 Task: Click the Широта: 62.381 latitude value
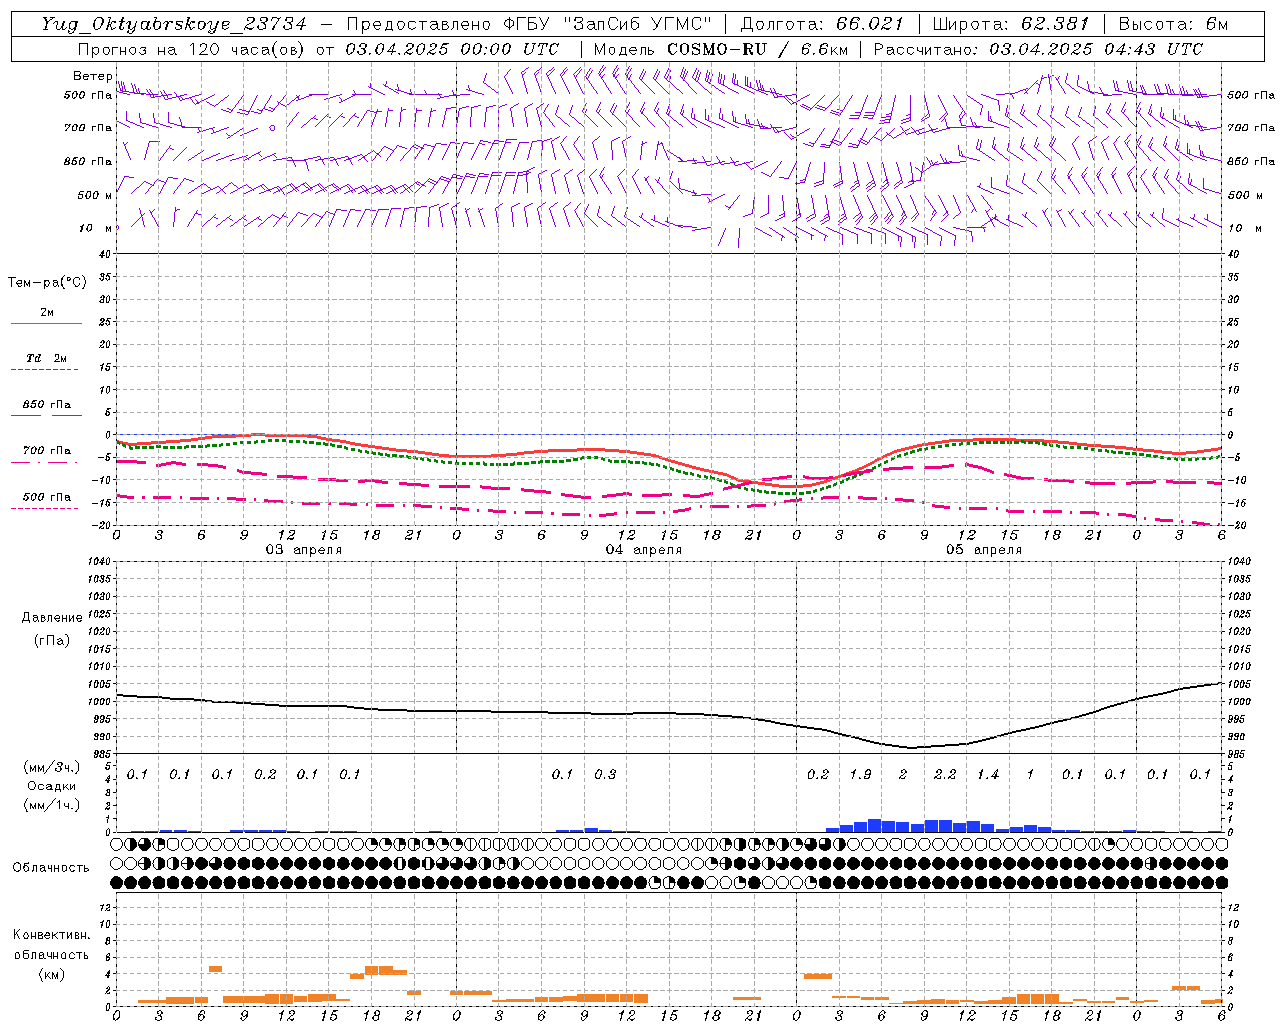tap(1010, 24)
